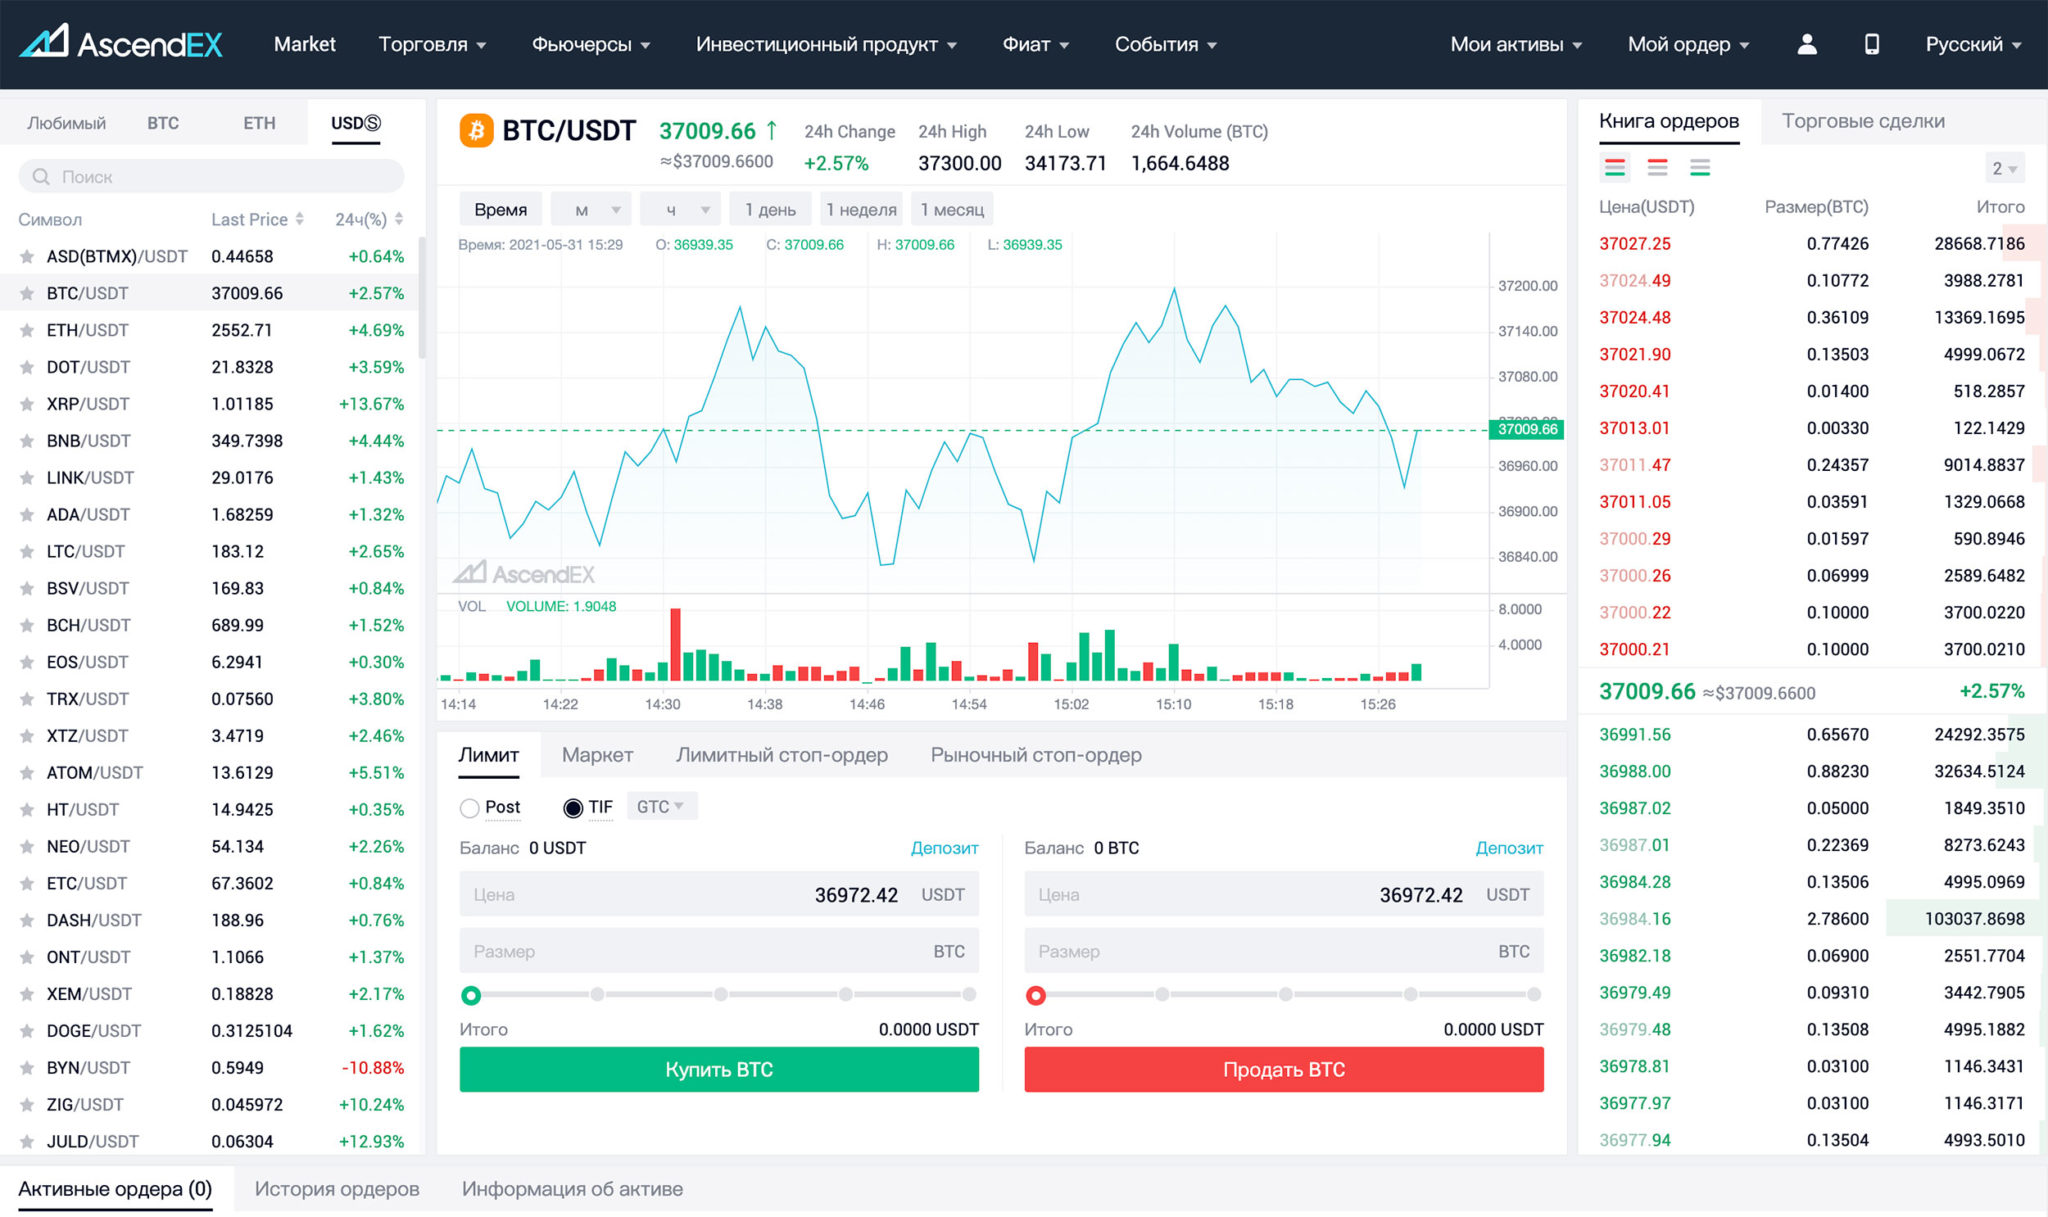Click the sell-side Размер size field
The height and width of the screenshot is (1217, 2048).
pos(1284,952)
